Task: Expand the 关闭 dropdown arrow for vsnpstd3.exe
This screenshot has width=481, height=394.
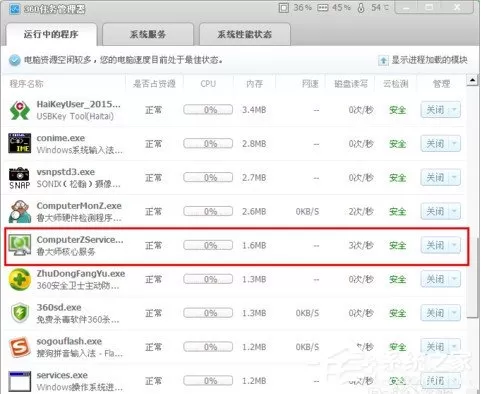Action: [455, 178]
